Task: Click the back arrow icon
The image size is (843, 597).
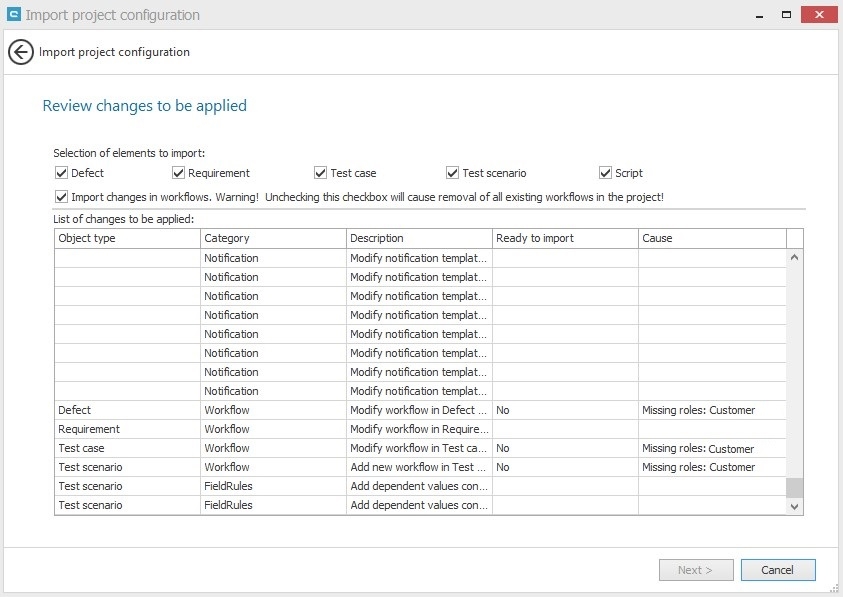Action: (x=21, y=52)
